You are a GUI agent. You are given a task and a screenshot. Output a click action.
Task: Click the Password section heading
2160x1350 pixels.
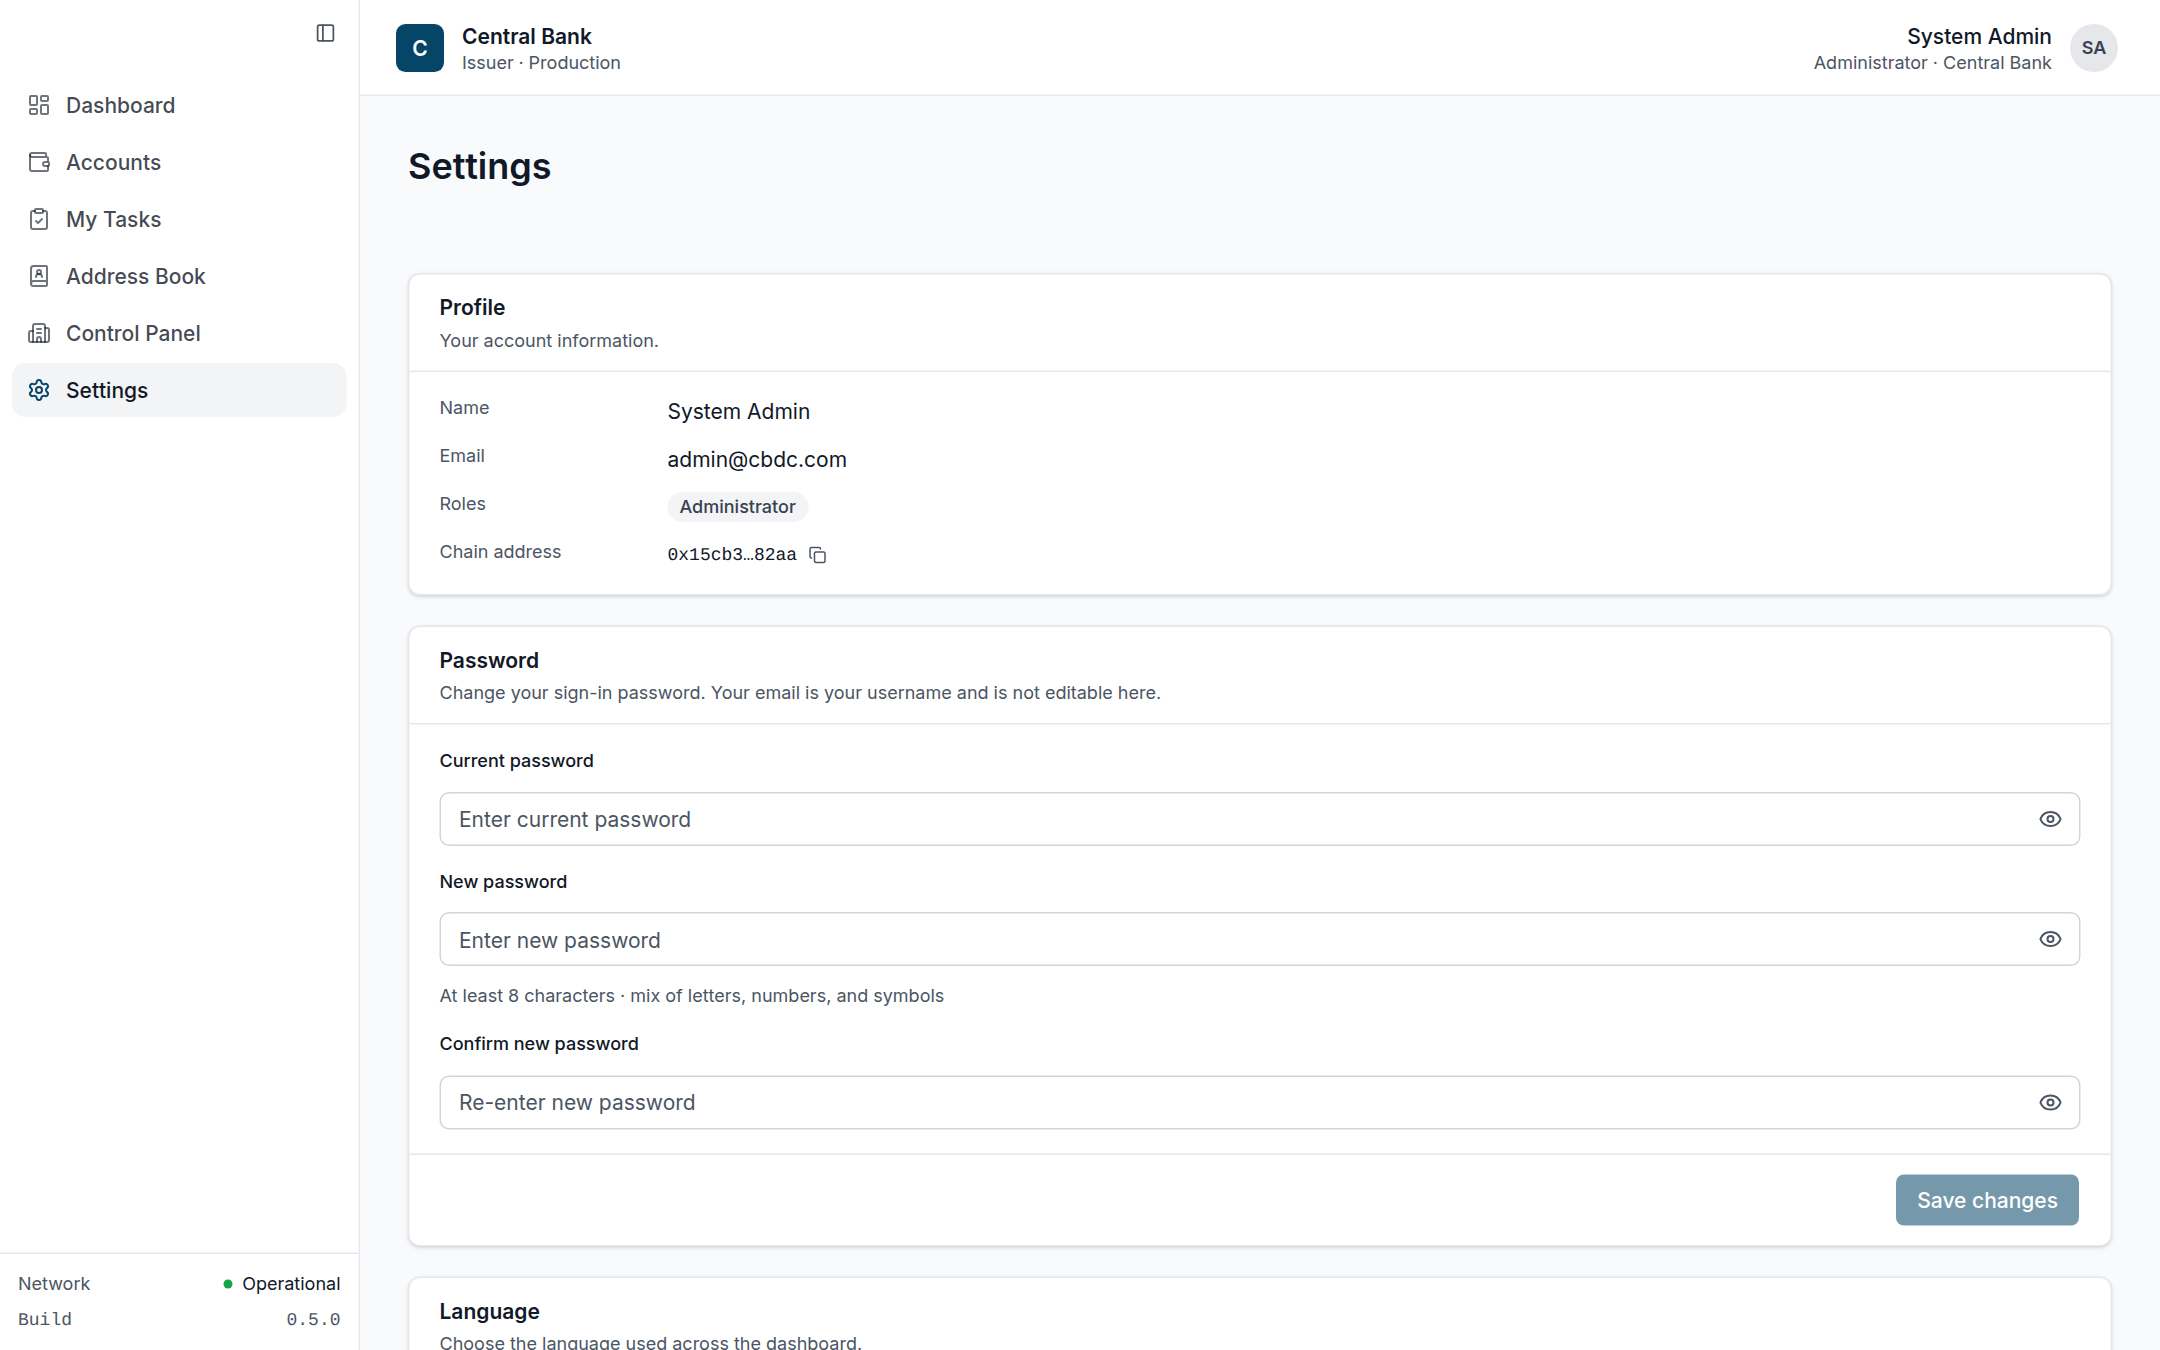click(489, 660)
